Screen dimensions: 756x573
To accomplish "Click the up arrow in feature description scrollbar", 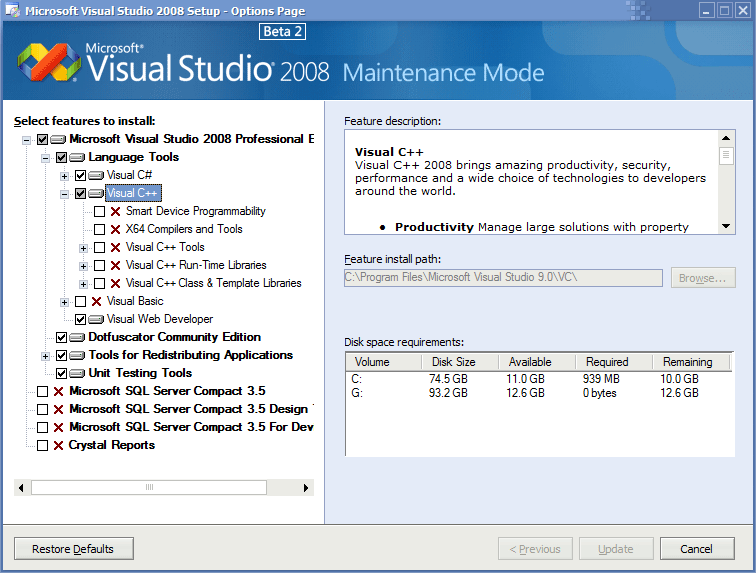I will pyautogui.click(x=726, y=138).
